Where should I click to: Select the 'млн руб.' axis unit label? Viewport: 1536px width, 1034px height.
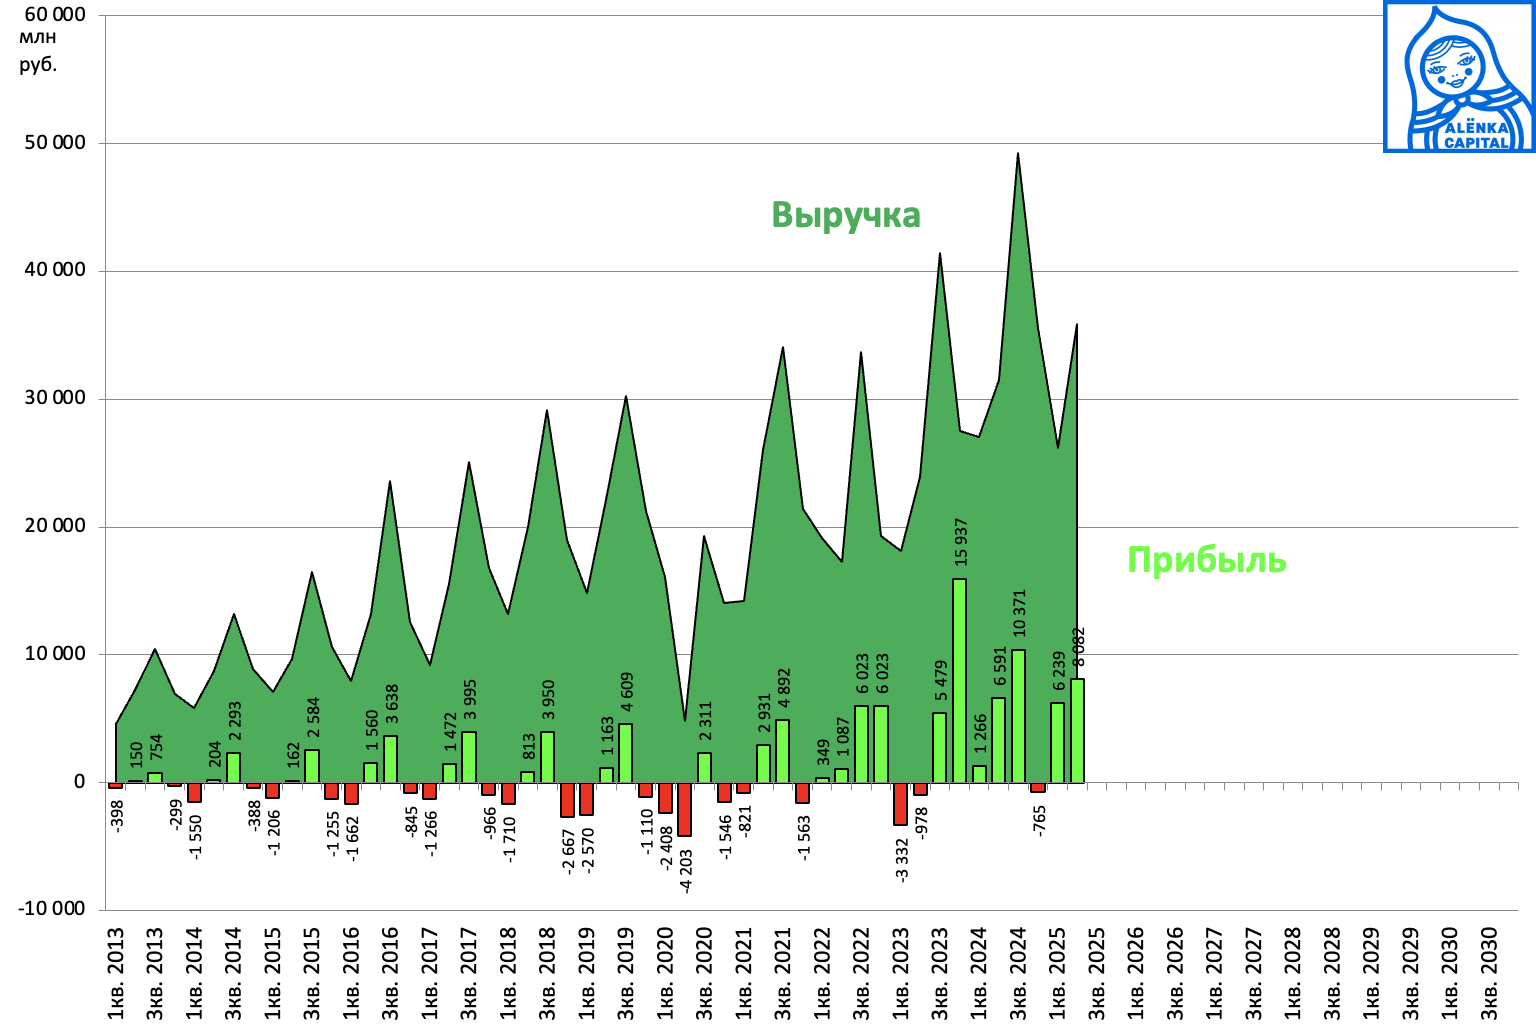click(38, 51)
